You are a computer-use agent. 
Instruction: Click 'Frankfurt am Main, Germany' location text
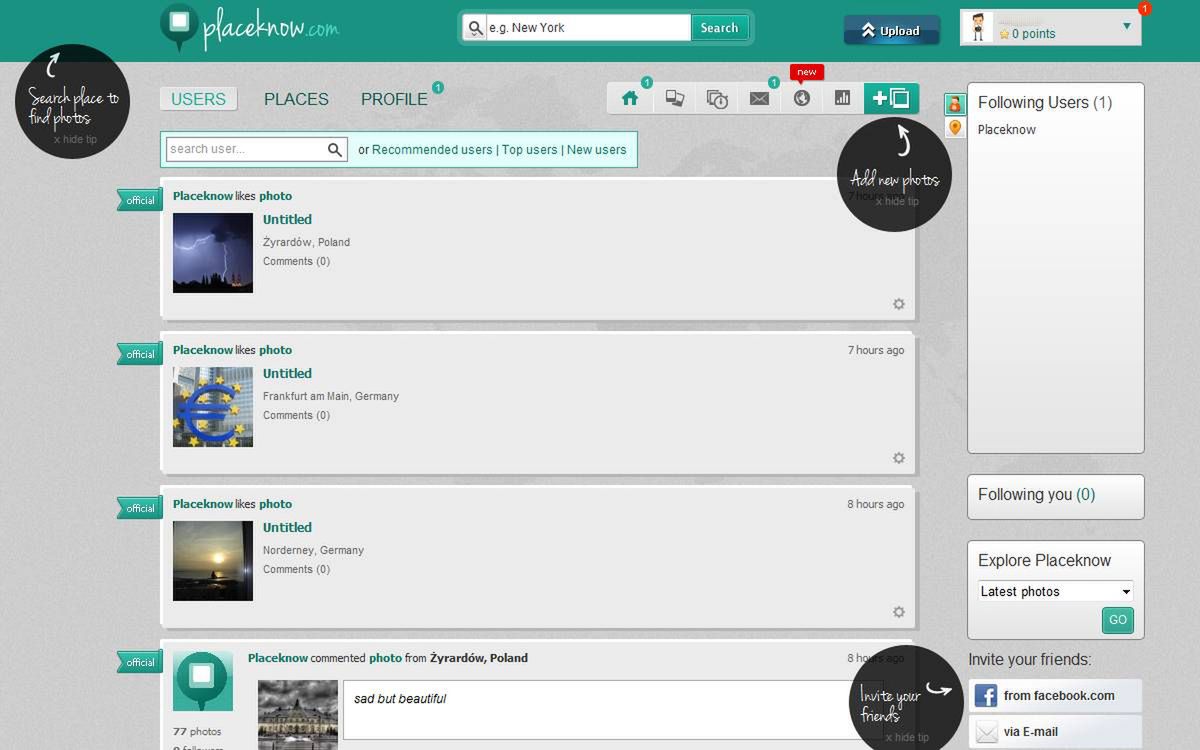331,396
